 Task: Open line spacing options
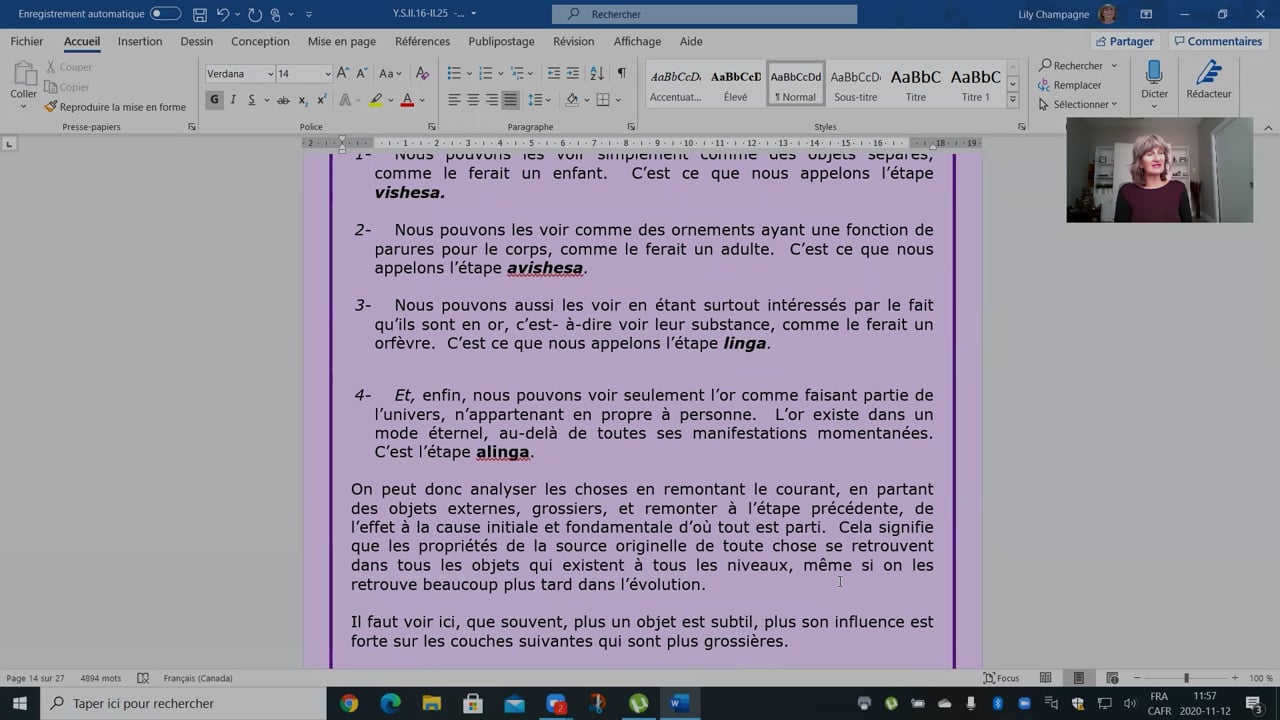[x=540, y=100]
